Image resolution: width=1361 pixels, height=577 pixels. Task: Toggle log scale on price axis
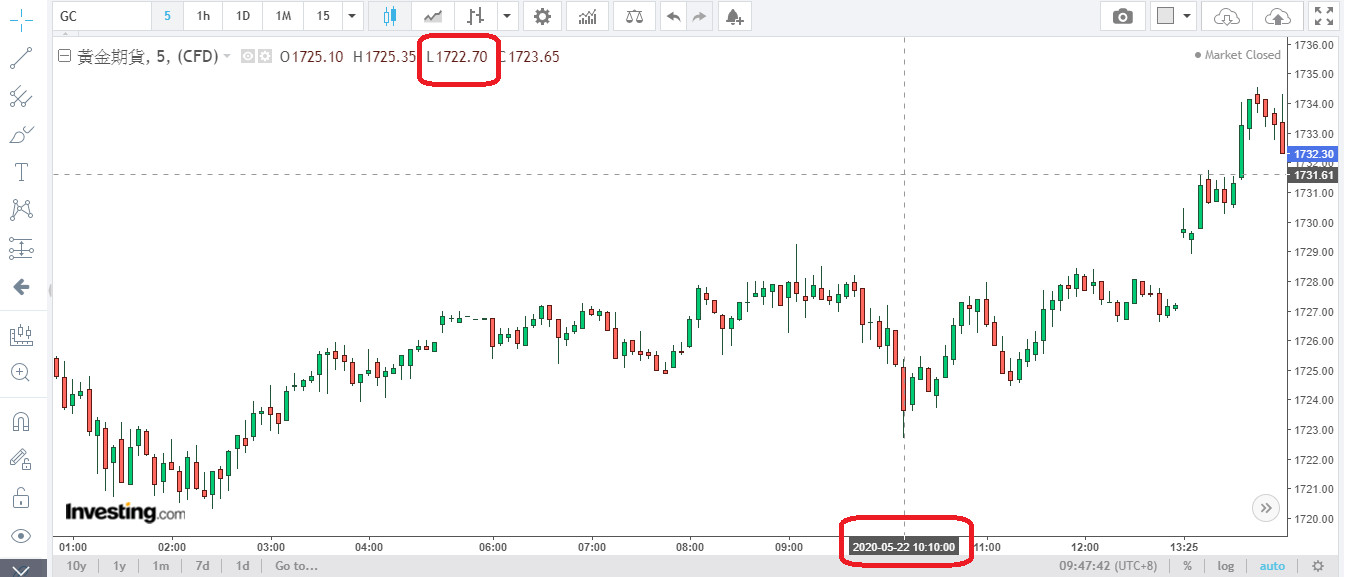click(x=1226, y=566)
